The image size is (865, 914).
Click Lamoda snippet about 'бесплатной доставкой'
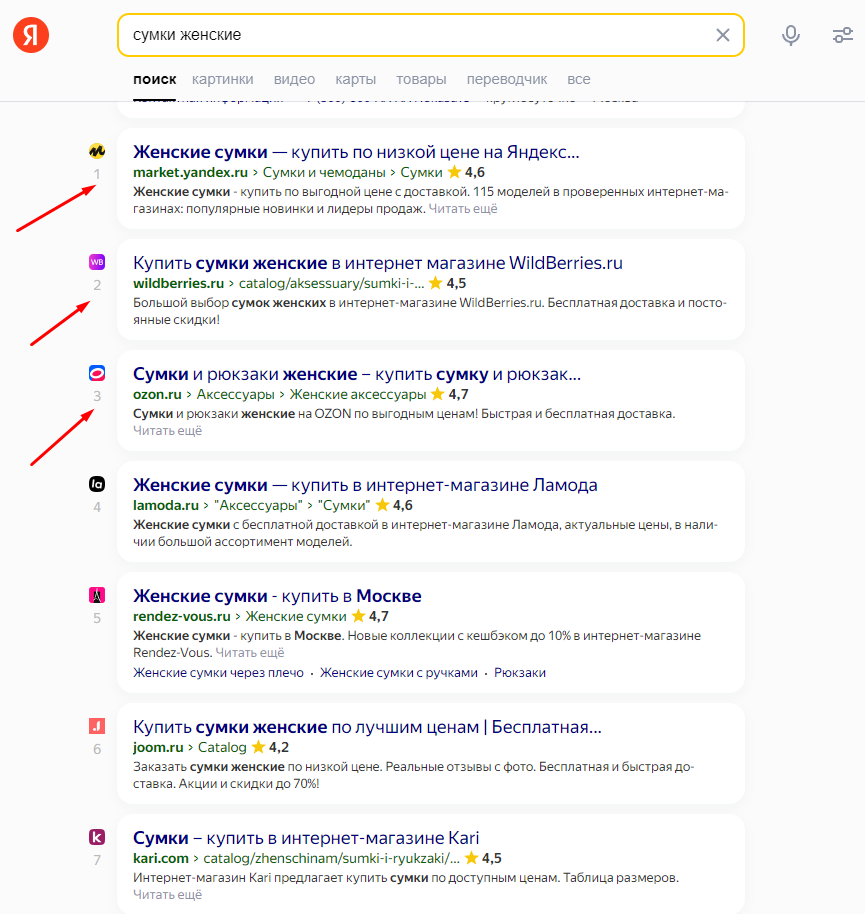click(x=425, y=533)
